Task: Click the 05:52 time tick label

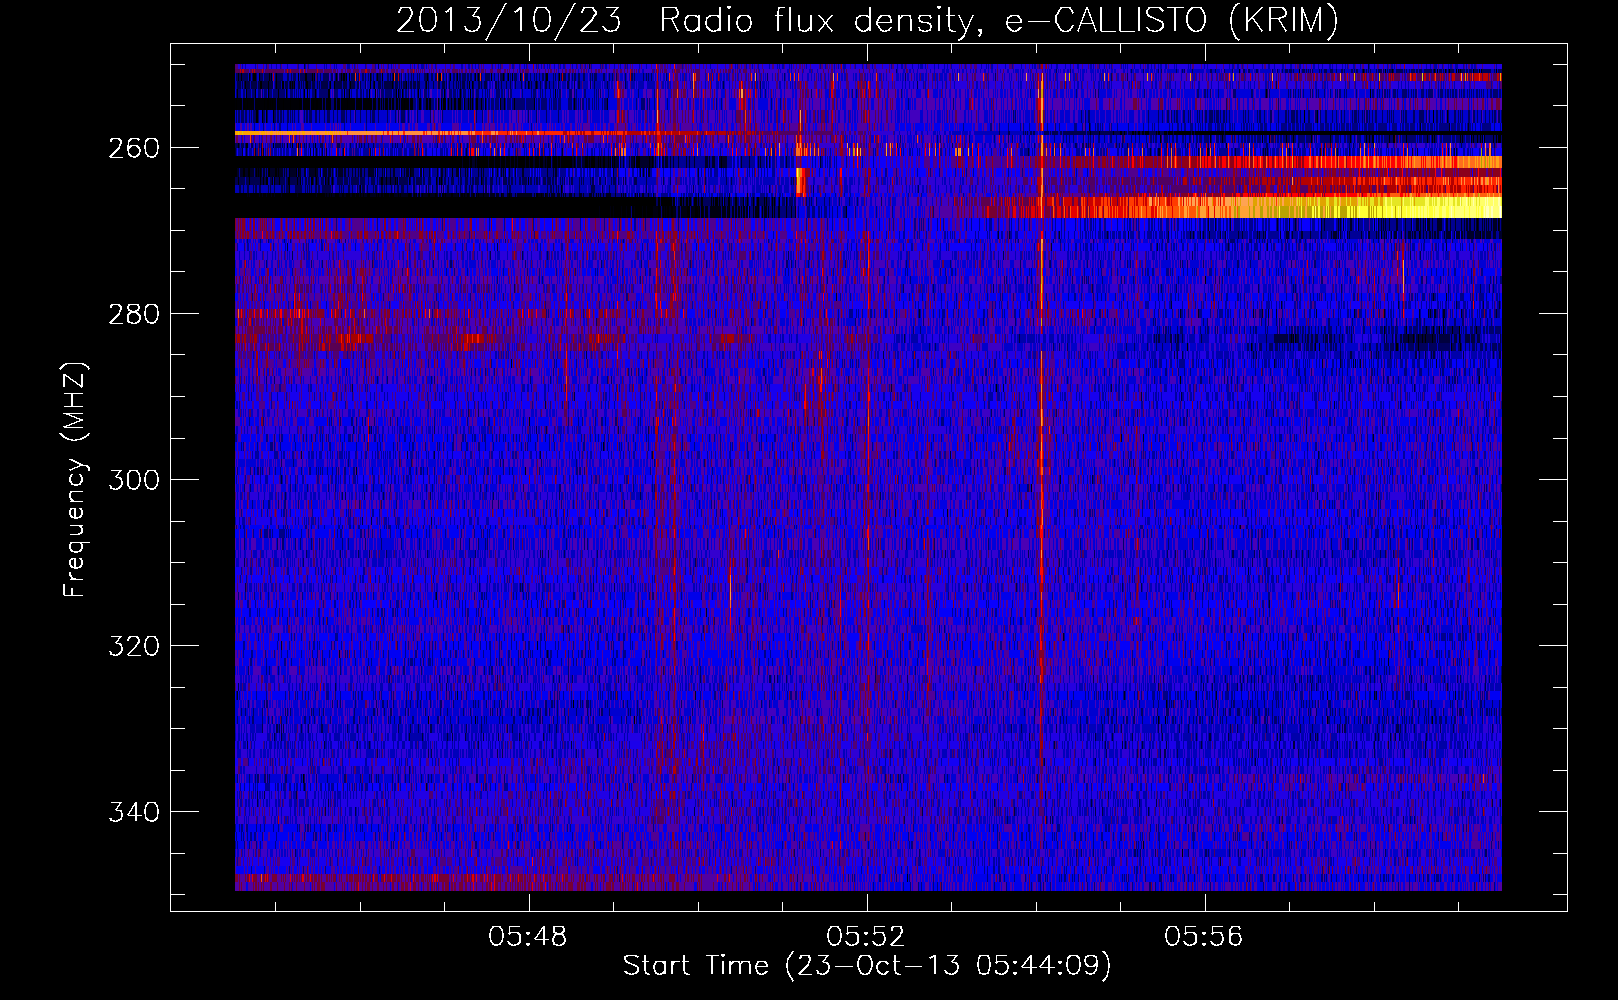Action: (x=866, y=937)
